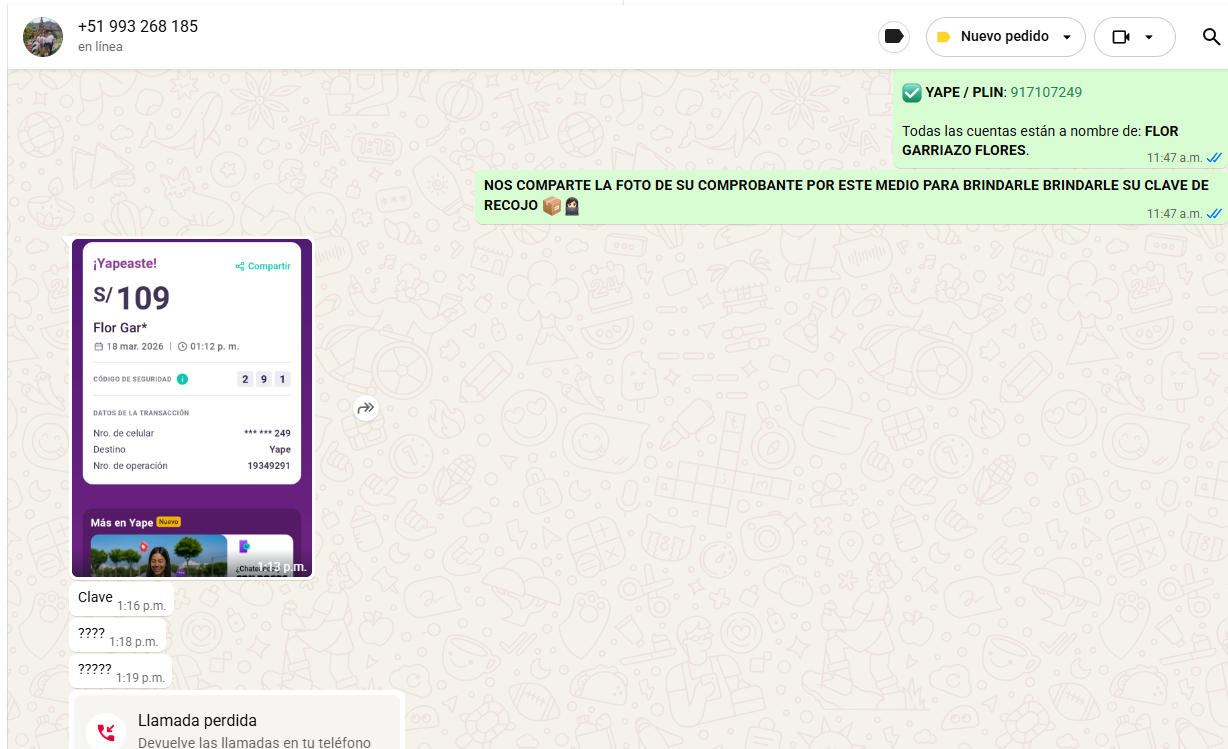Click the black label tag icon
This screenshot has width=1228, height=749.
pyautogui.click(x=894, y=37)
